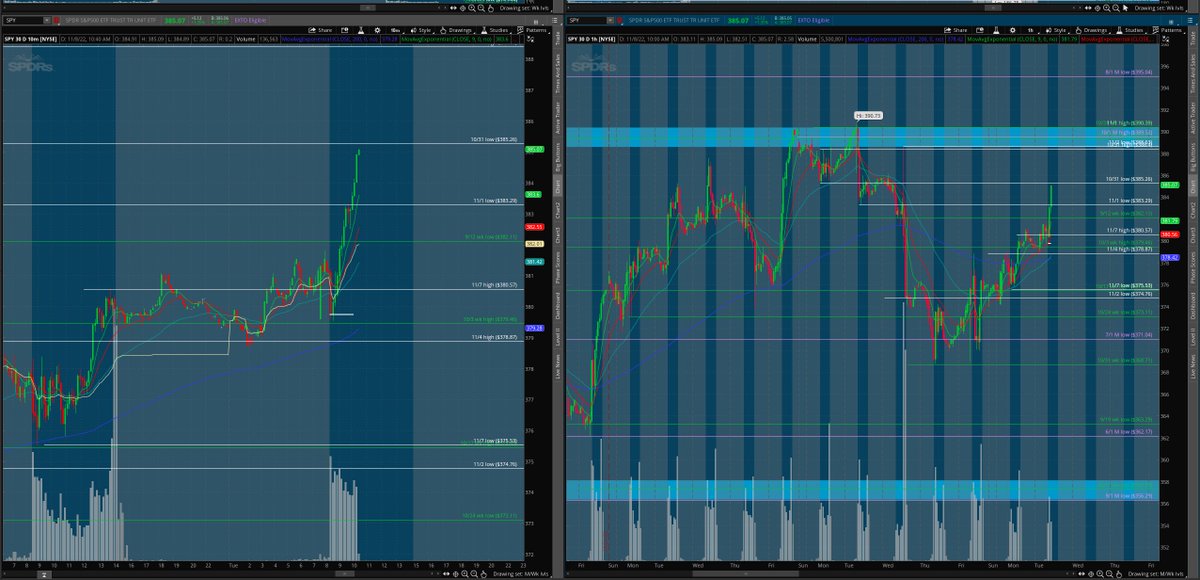1200x580 pixels.
Task: Open the Drawings menu on the 1h chart
Action: coord(1093,30)
